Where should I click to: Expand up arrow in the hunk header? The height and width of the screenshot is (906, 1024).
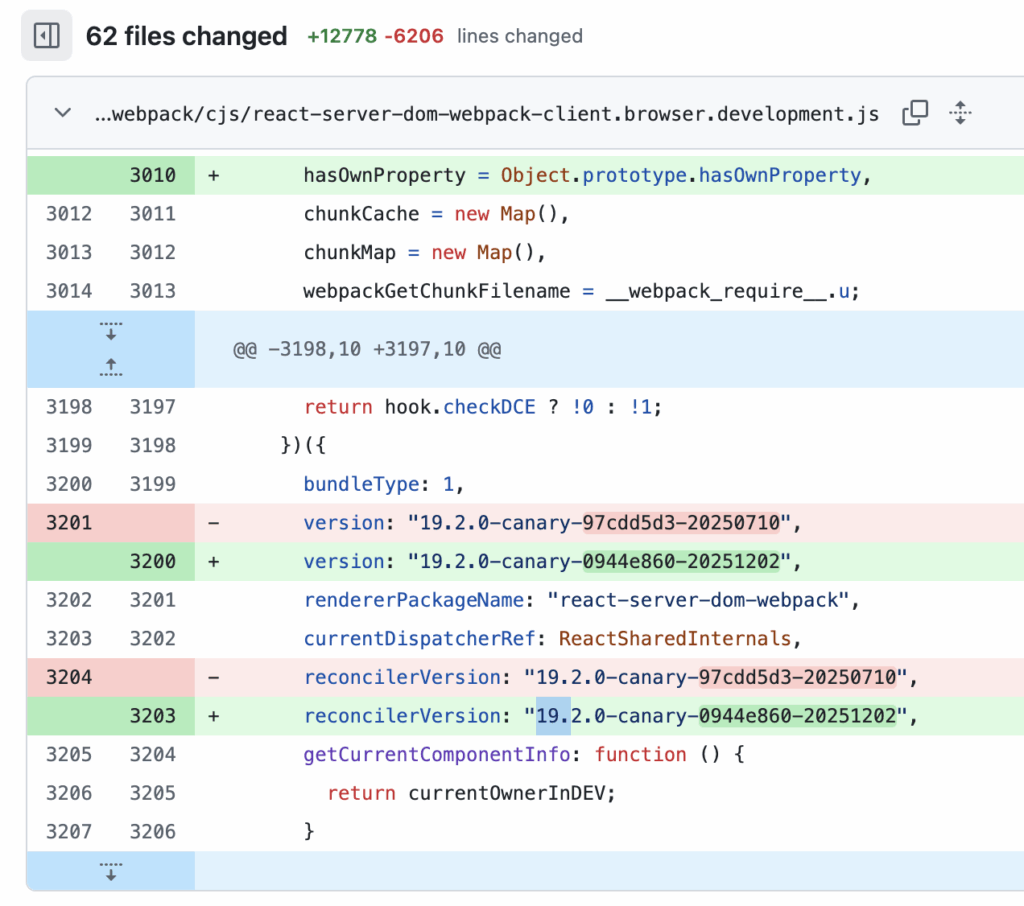point(111,367)
